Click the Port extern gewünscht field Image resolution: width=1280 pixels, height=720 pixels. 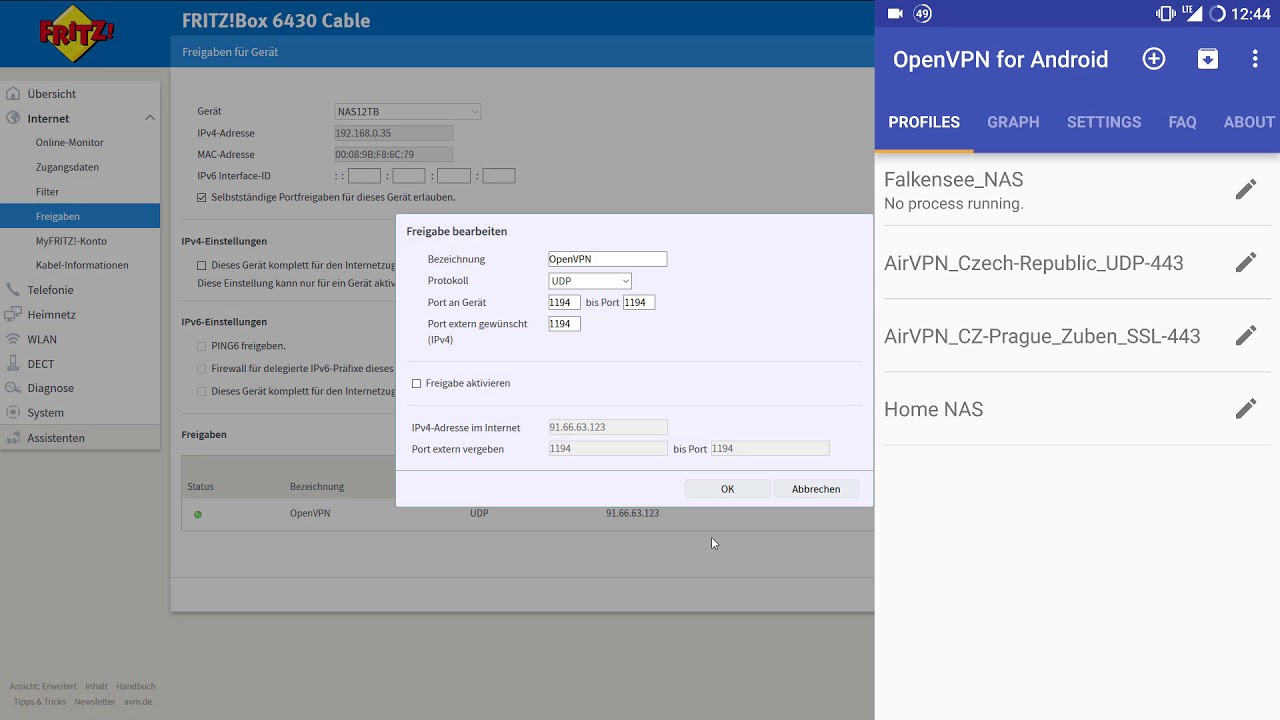coord(564,324)
